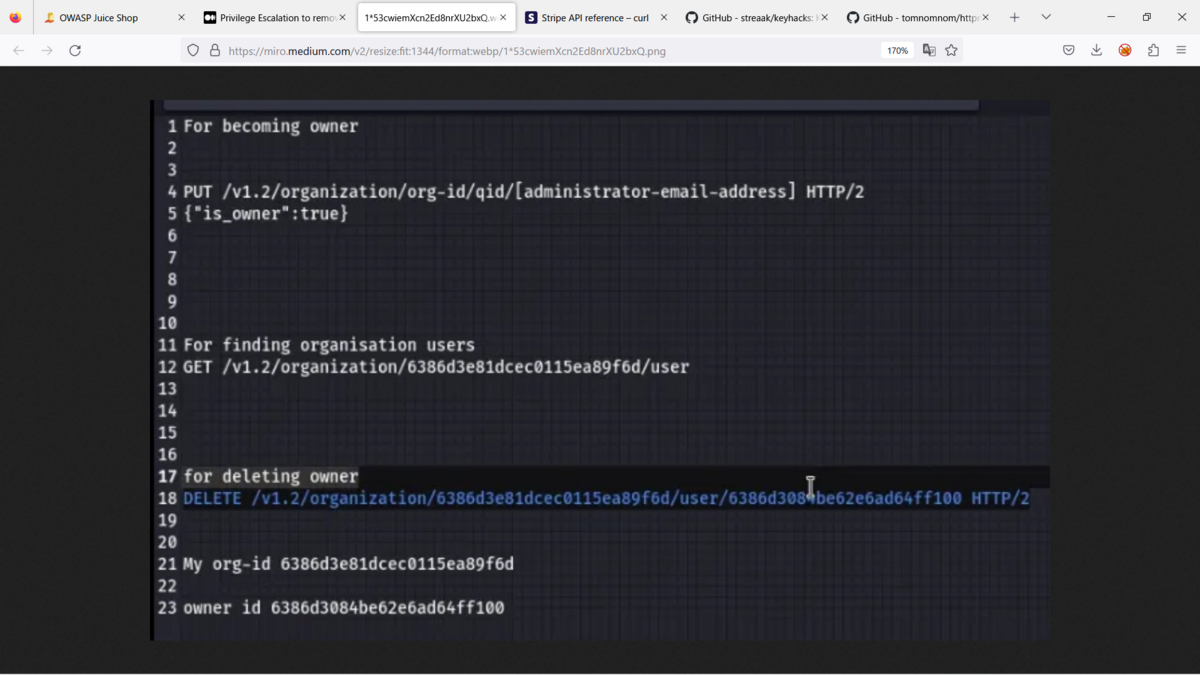1200x675 pixels.
Task: Open the Stripe API reference – curl tab
Action: point(595,17)
